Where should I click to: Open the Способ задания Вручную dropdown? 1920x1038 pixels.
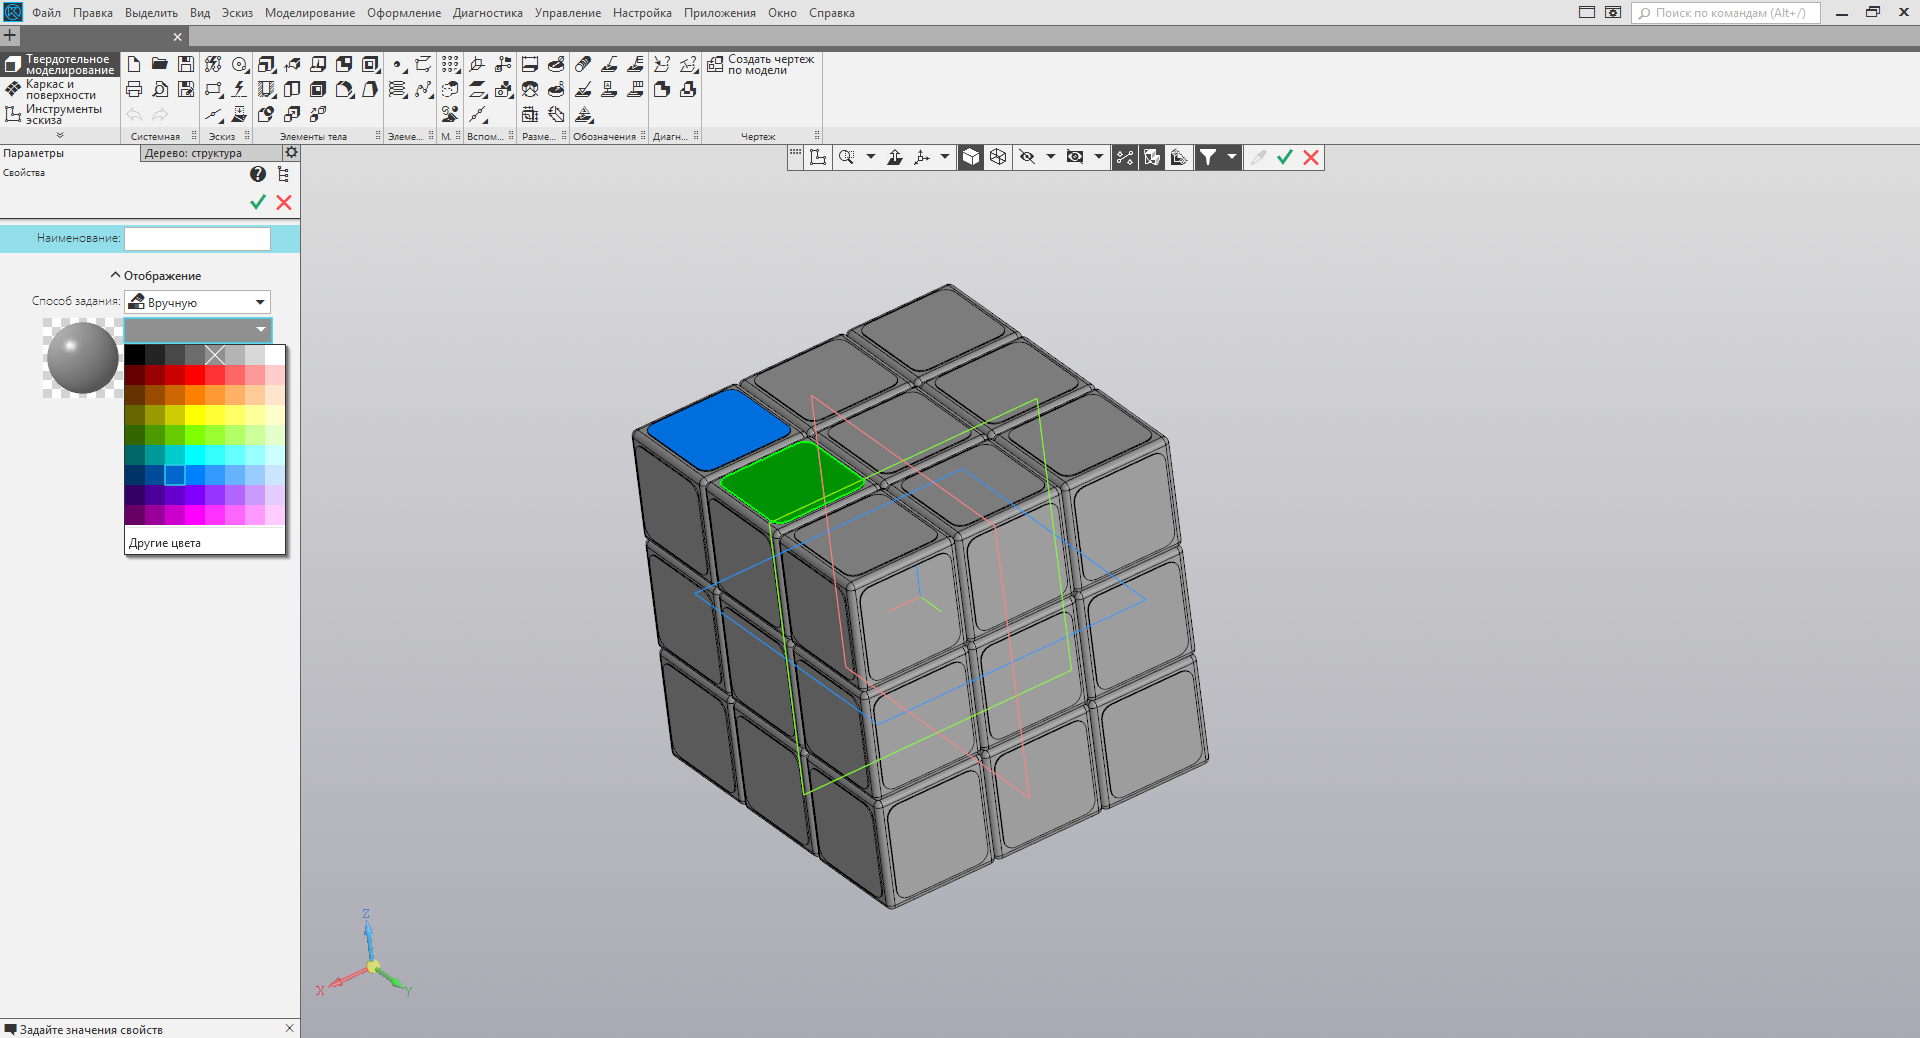pos(198,302)
